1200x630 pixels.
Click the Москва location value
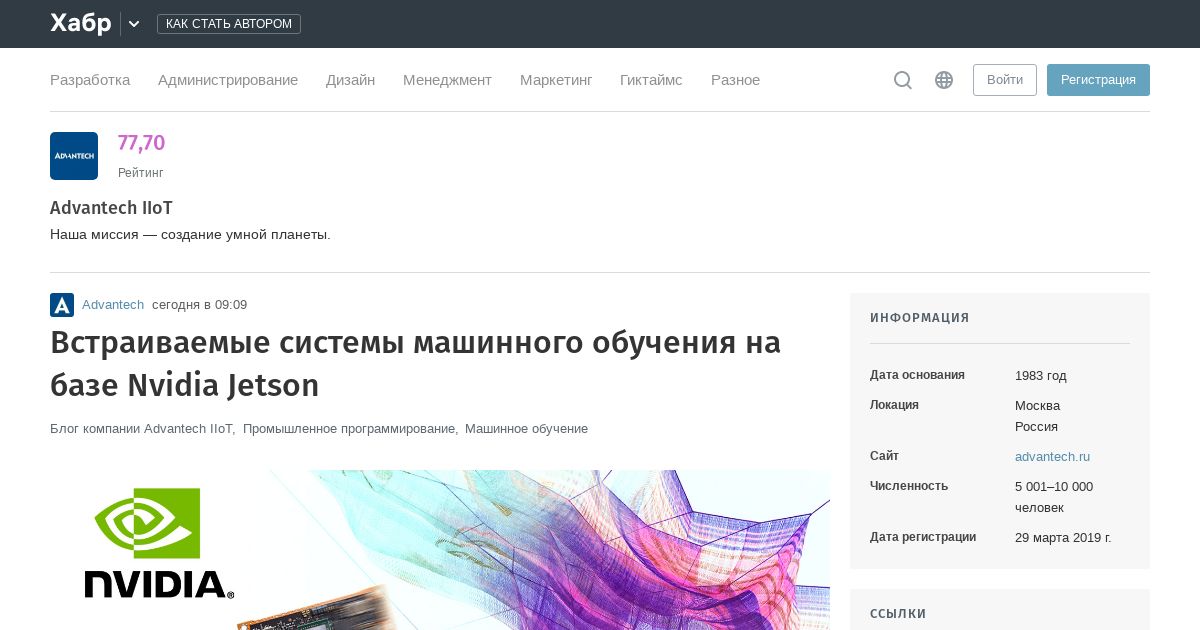[1037, 406]
